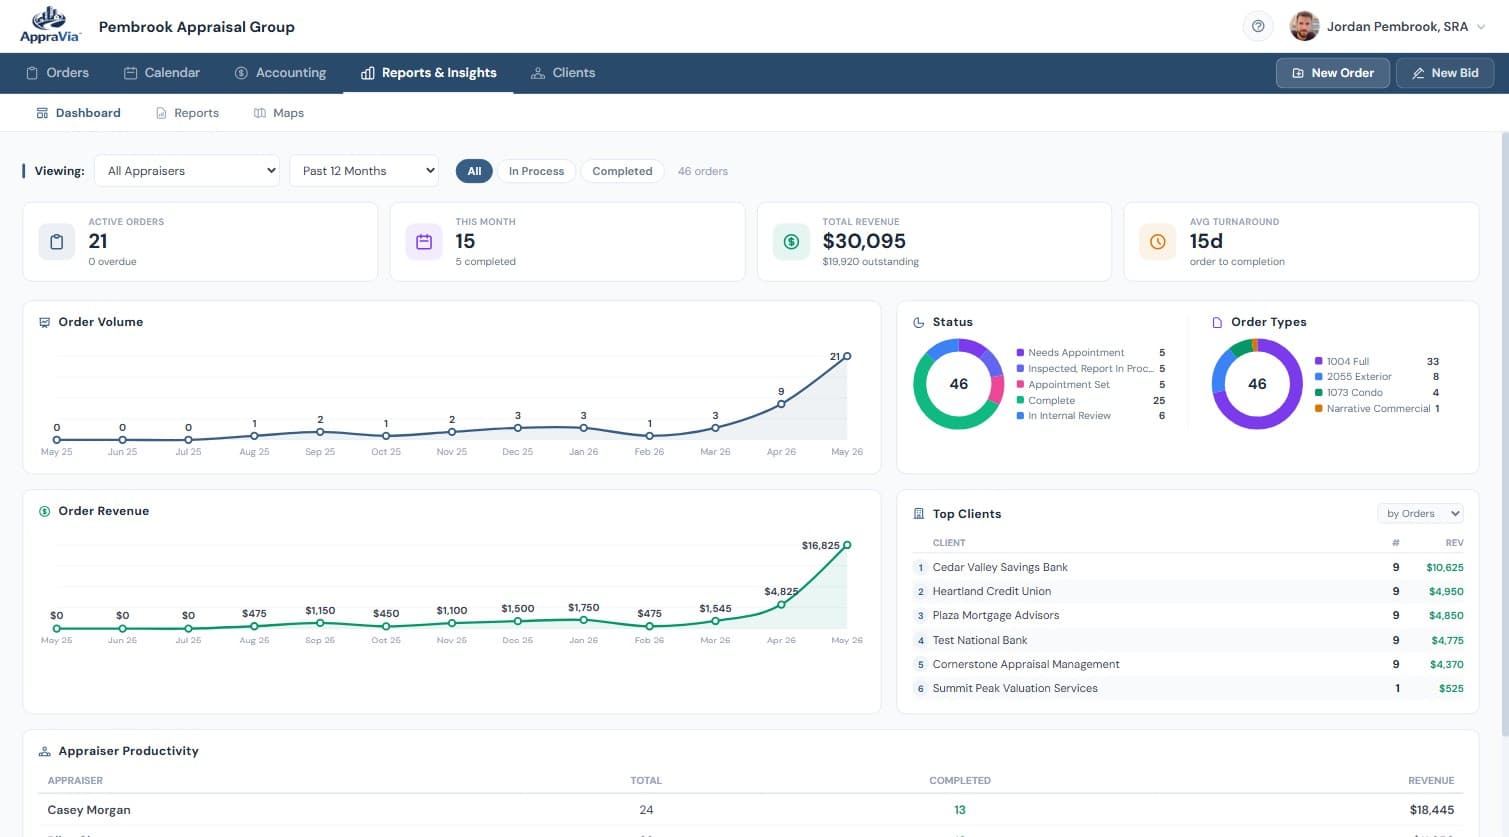Click the $10,625 revenue value

pos(1445,567)
